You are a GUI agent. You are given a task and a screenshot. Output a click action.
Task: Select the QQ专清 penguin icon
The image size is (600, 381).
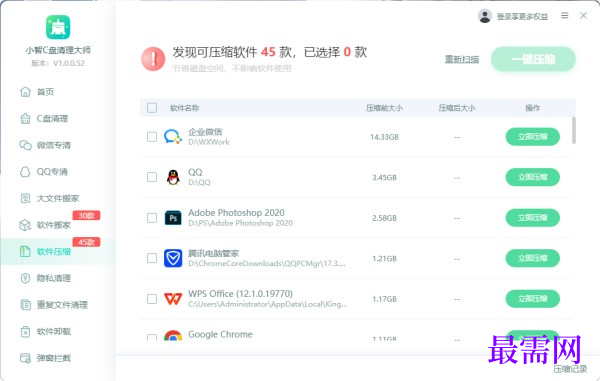point(25,172)
